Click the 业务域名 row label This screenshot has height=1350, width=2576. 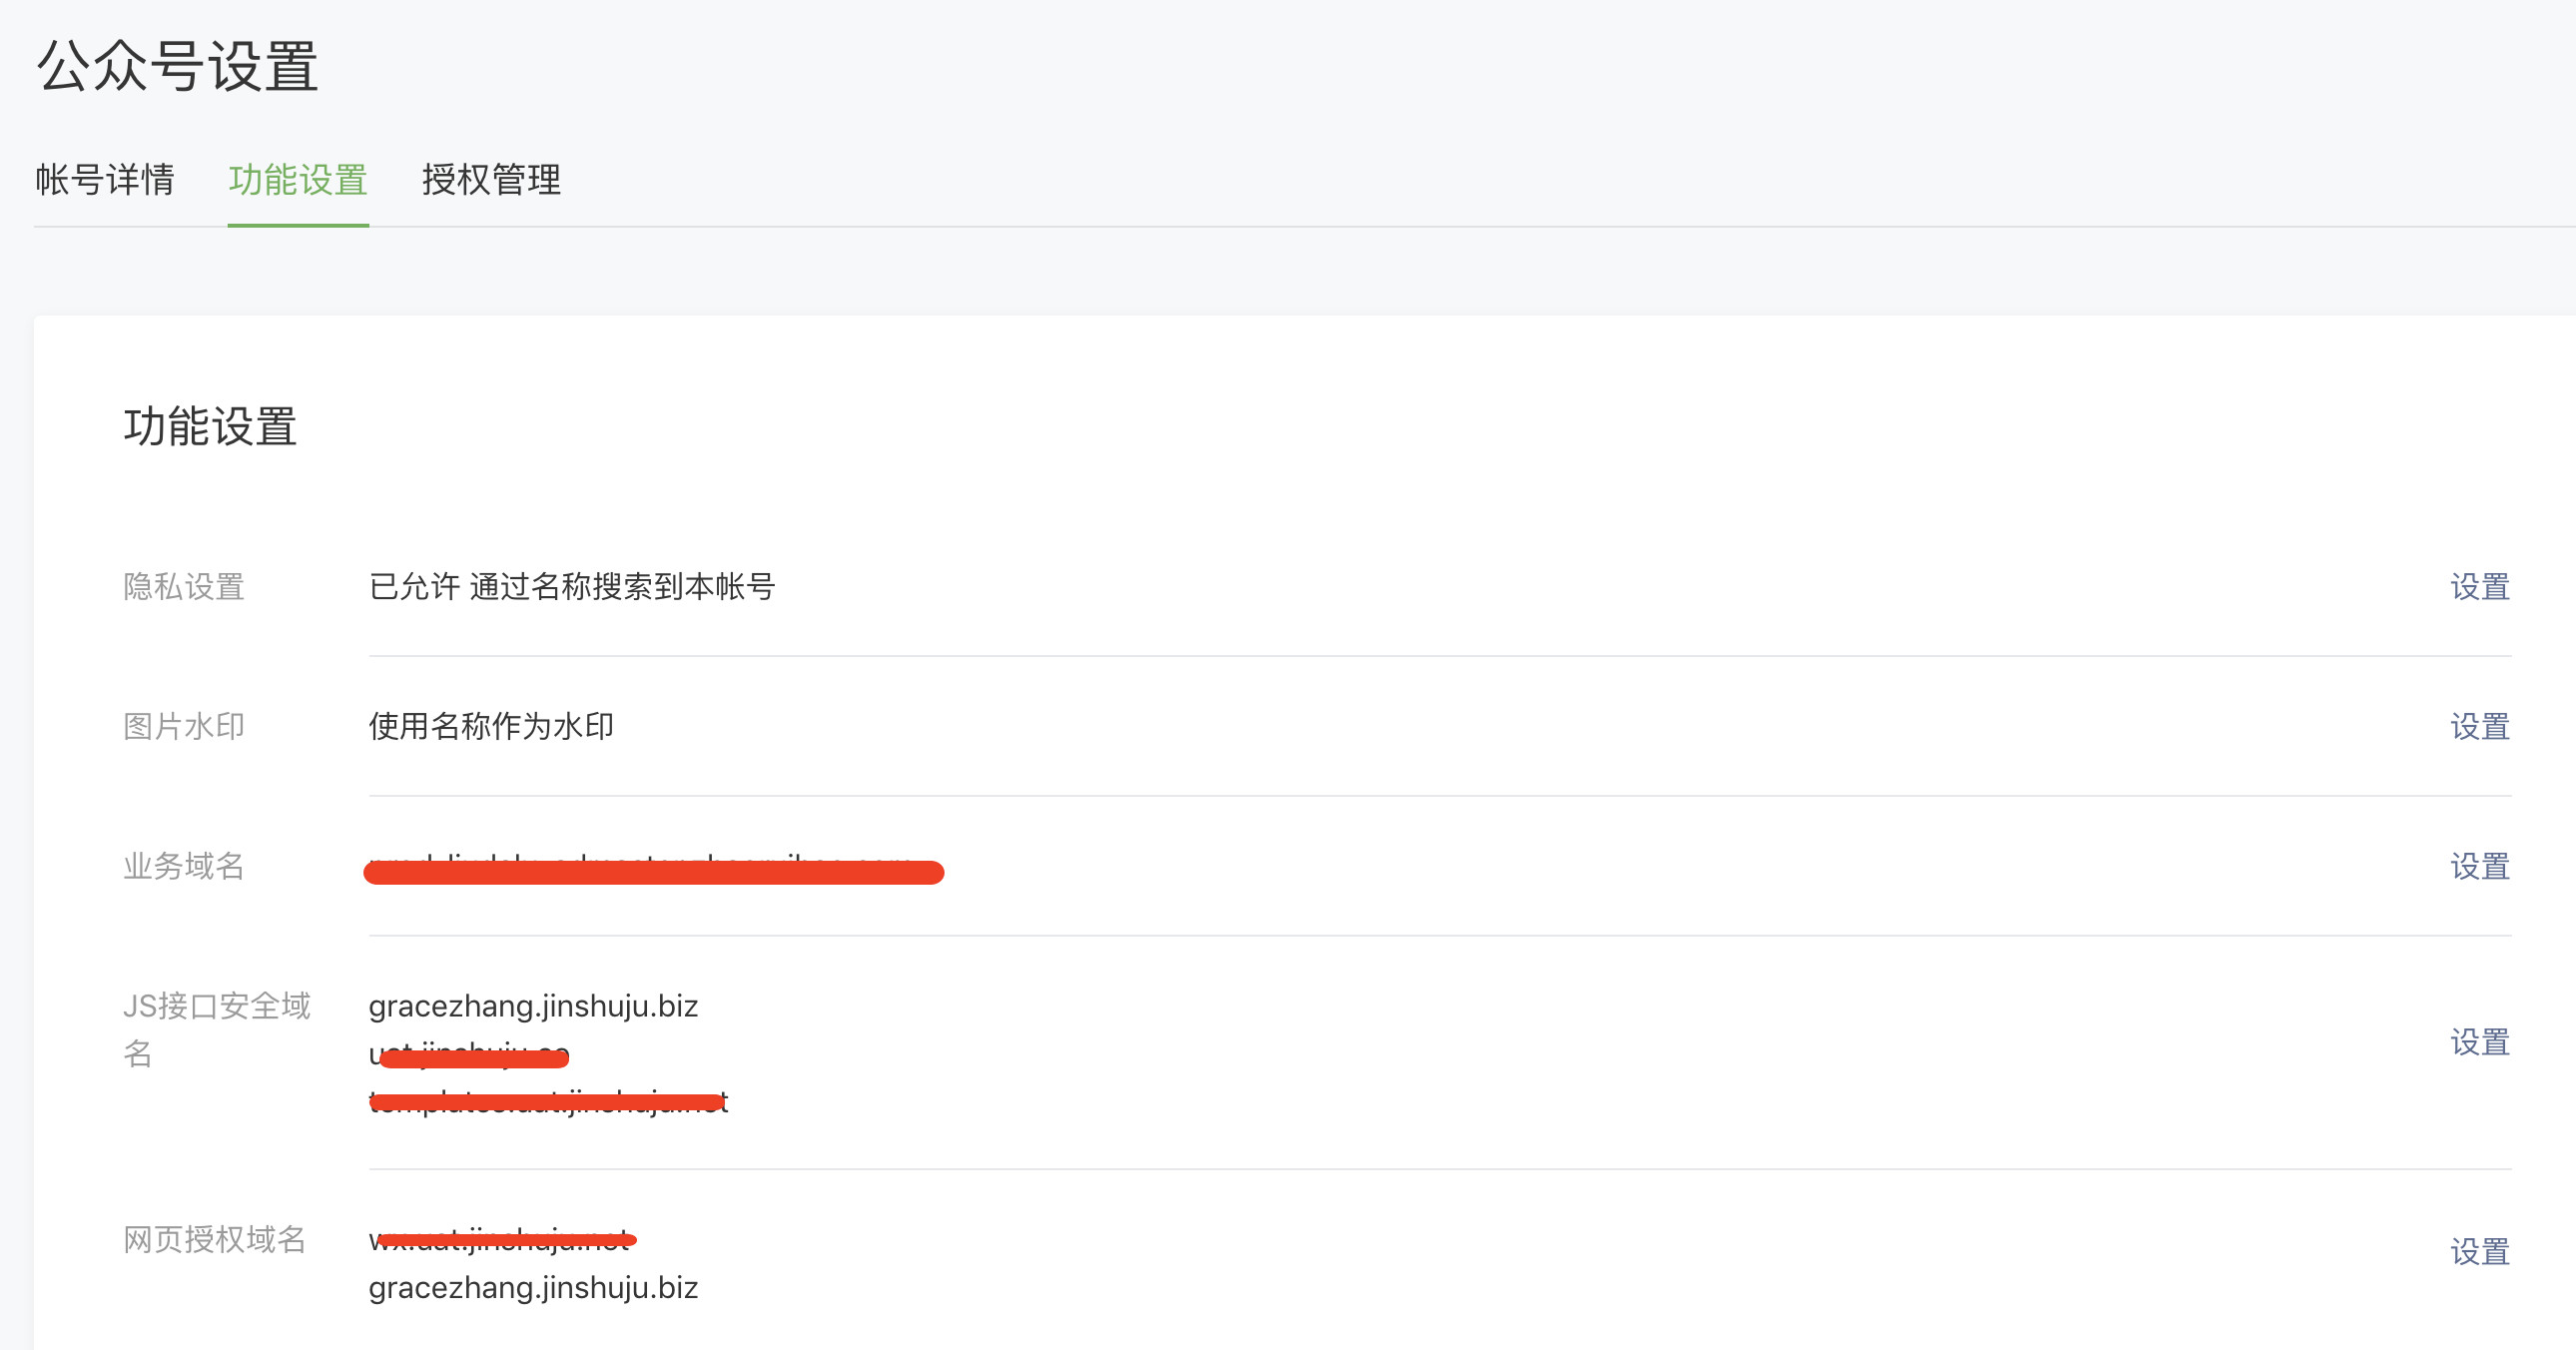[x=184, y=866]
